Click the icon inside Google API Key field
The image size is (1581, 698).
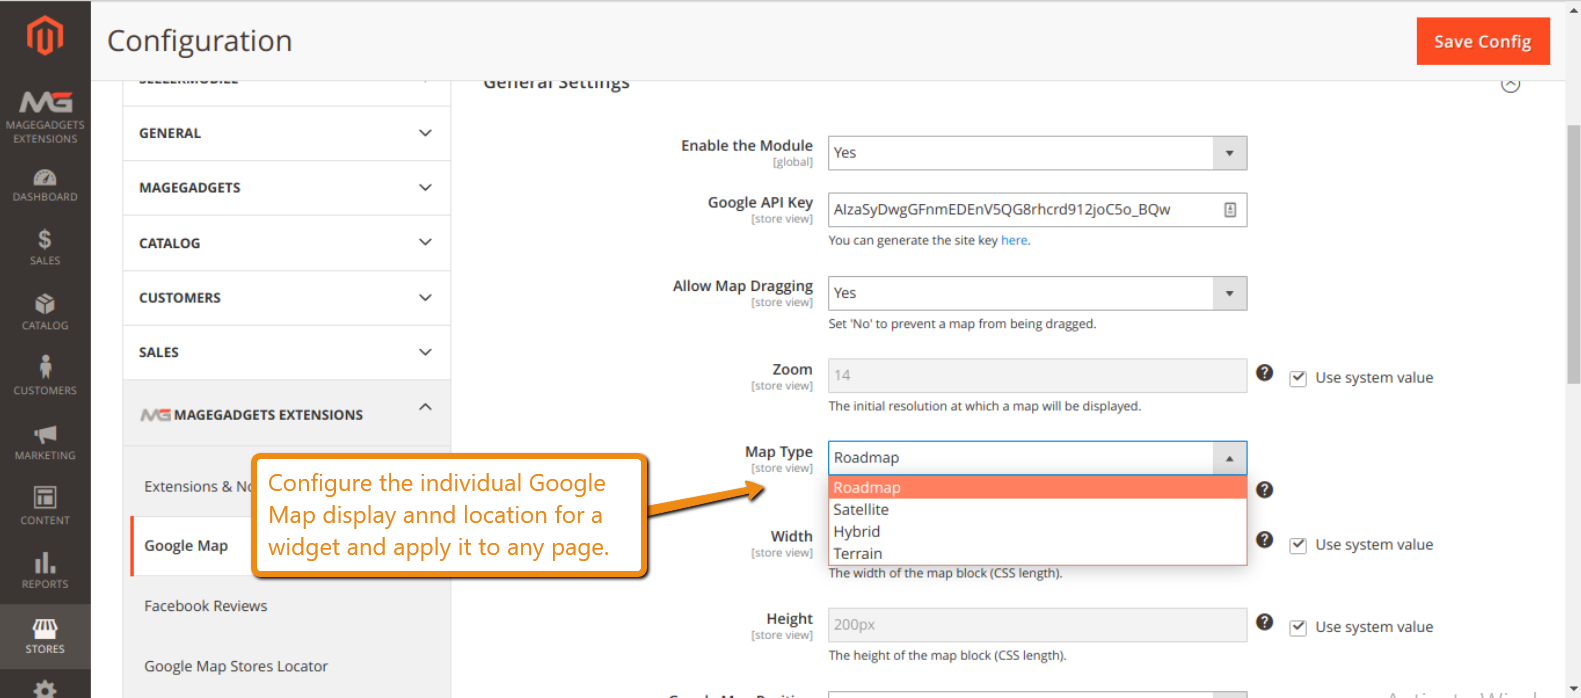1230,210
